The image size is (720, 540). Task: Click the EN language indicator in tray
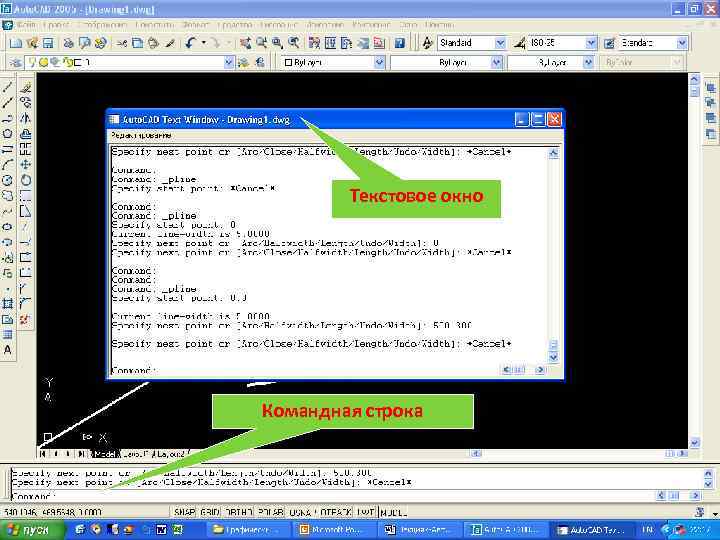click(648, 530)
